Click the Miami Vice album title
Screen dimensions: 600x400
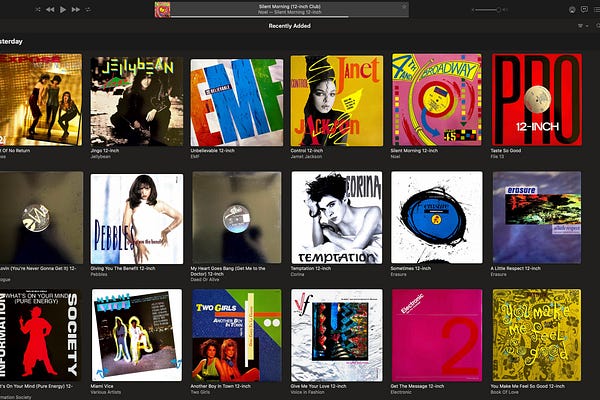(102, 386)
